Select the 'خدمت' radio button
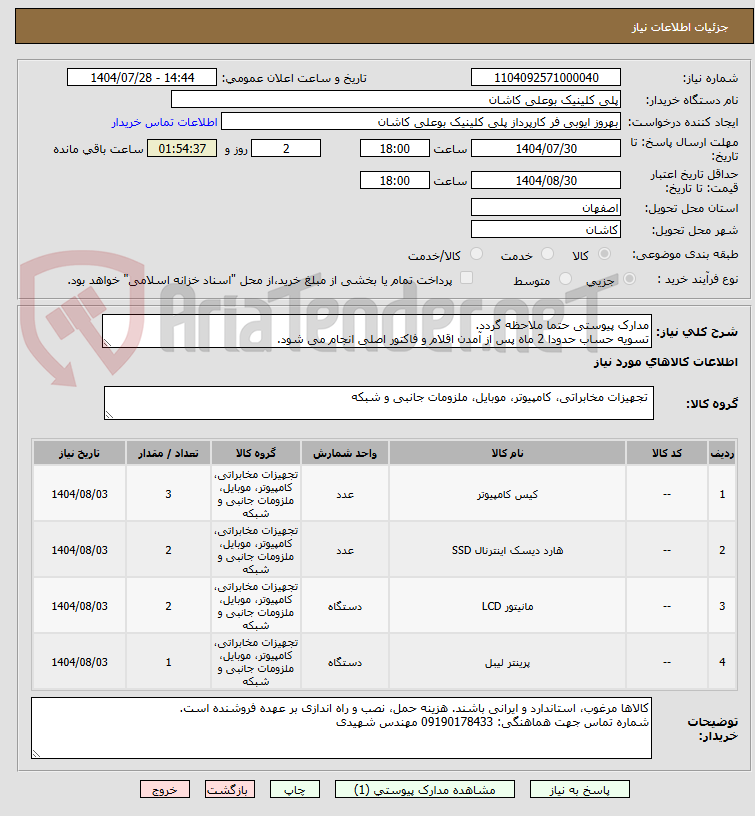Screen dimensions: 755x816 click(547, 254)
